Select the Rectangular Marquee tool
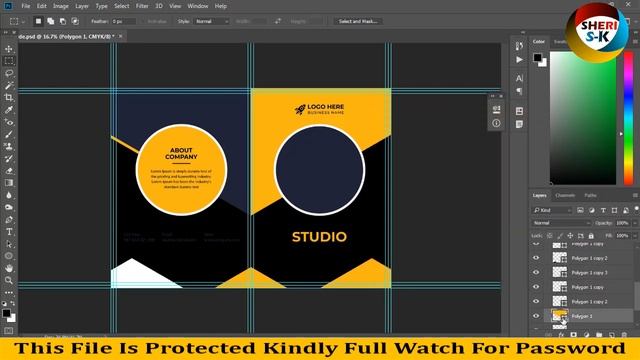640x360 pixels. [x=9, y=61]
